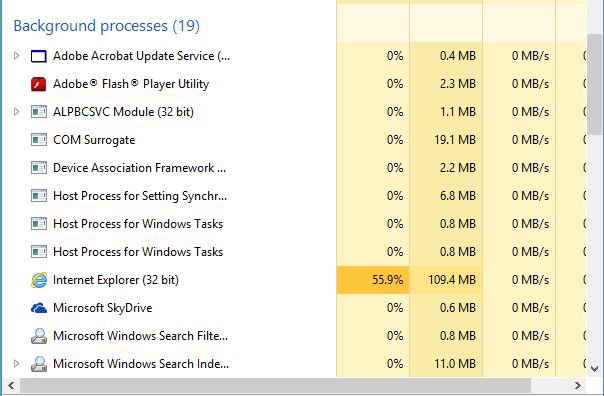Viewport: 604px width, 396px height.
Task: Click the 109.4 MB memory value
Action: (x=452, y=280)
